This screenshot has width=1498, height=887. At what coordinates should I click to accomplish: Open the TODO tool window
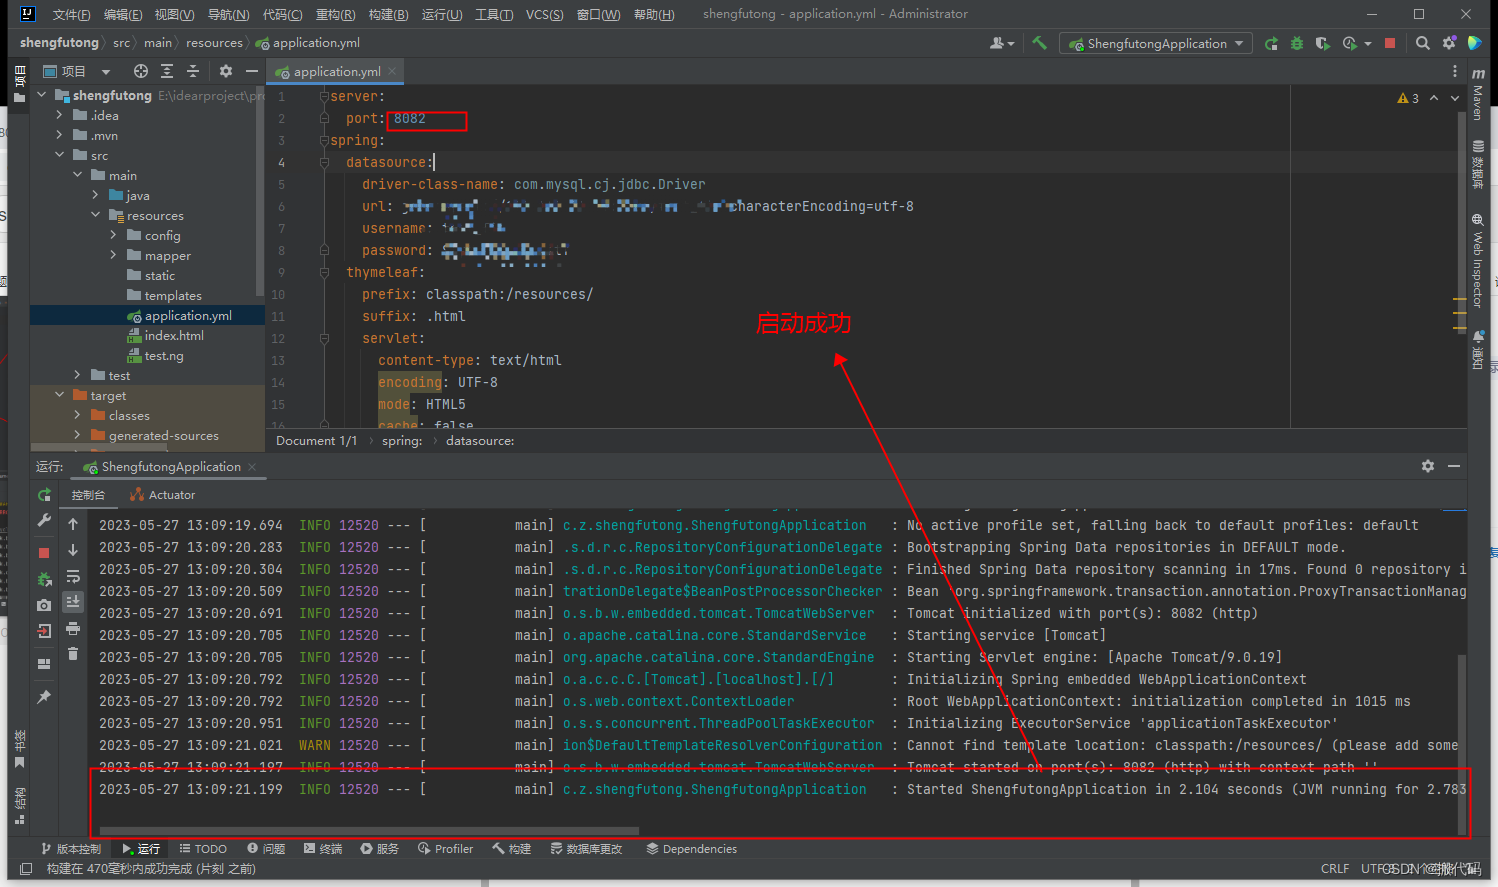click(x=203, y=849)
